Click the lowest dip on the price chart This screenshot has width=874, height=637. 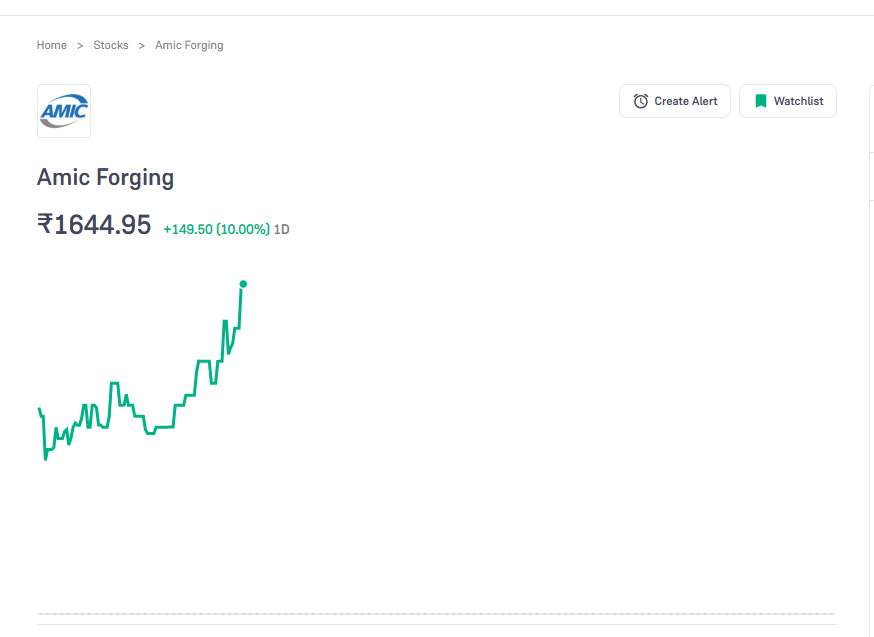point(46,458)
